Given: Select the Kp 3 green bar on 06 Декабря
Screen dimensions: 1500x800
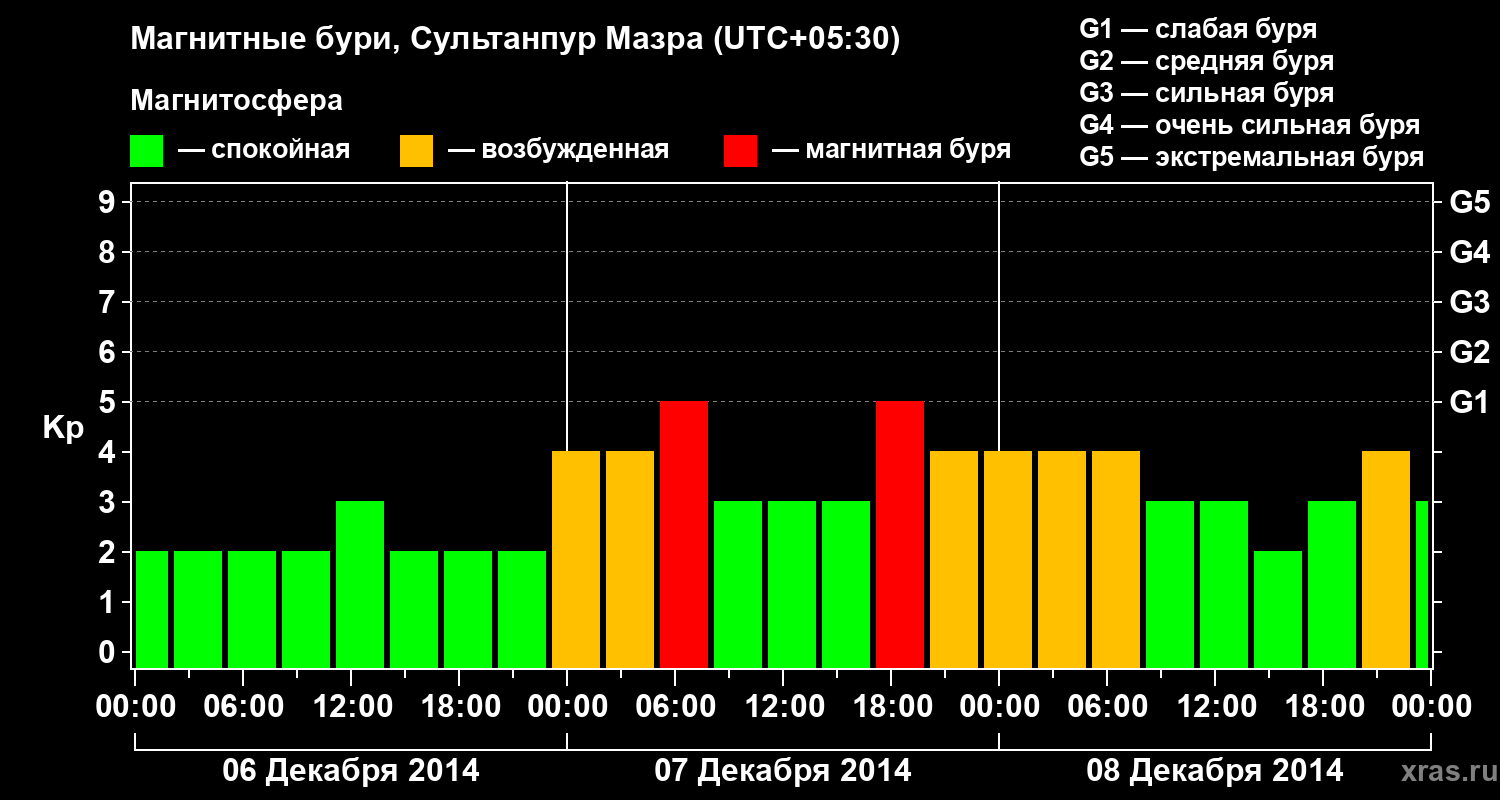Looking at the screenshot, I should point(360,585).
